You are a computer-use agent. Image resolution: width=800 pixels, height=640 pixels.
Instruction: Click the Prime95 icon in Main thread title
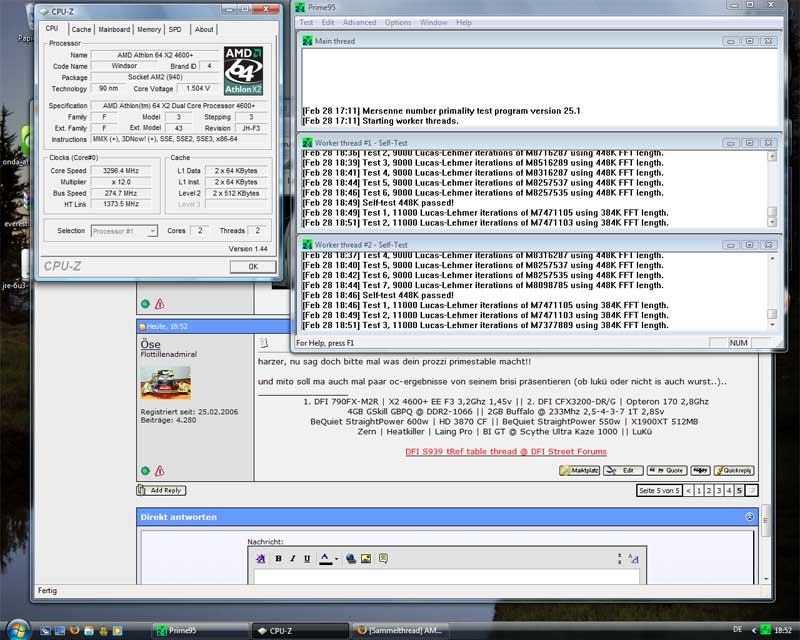307,41
